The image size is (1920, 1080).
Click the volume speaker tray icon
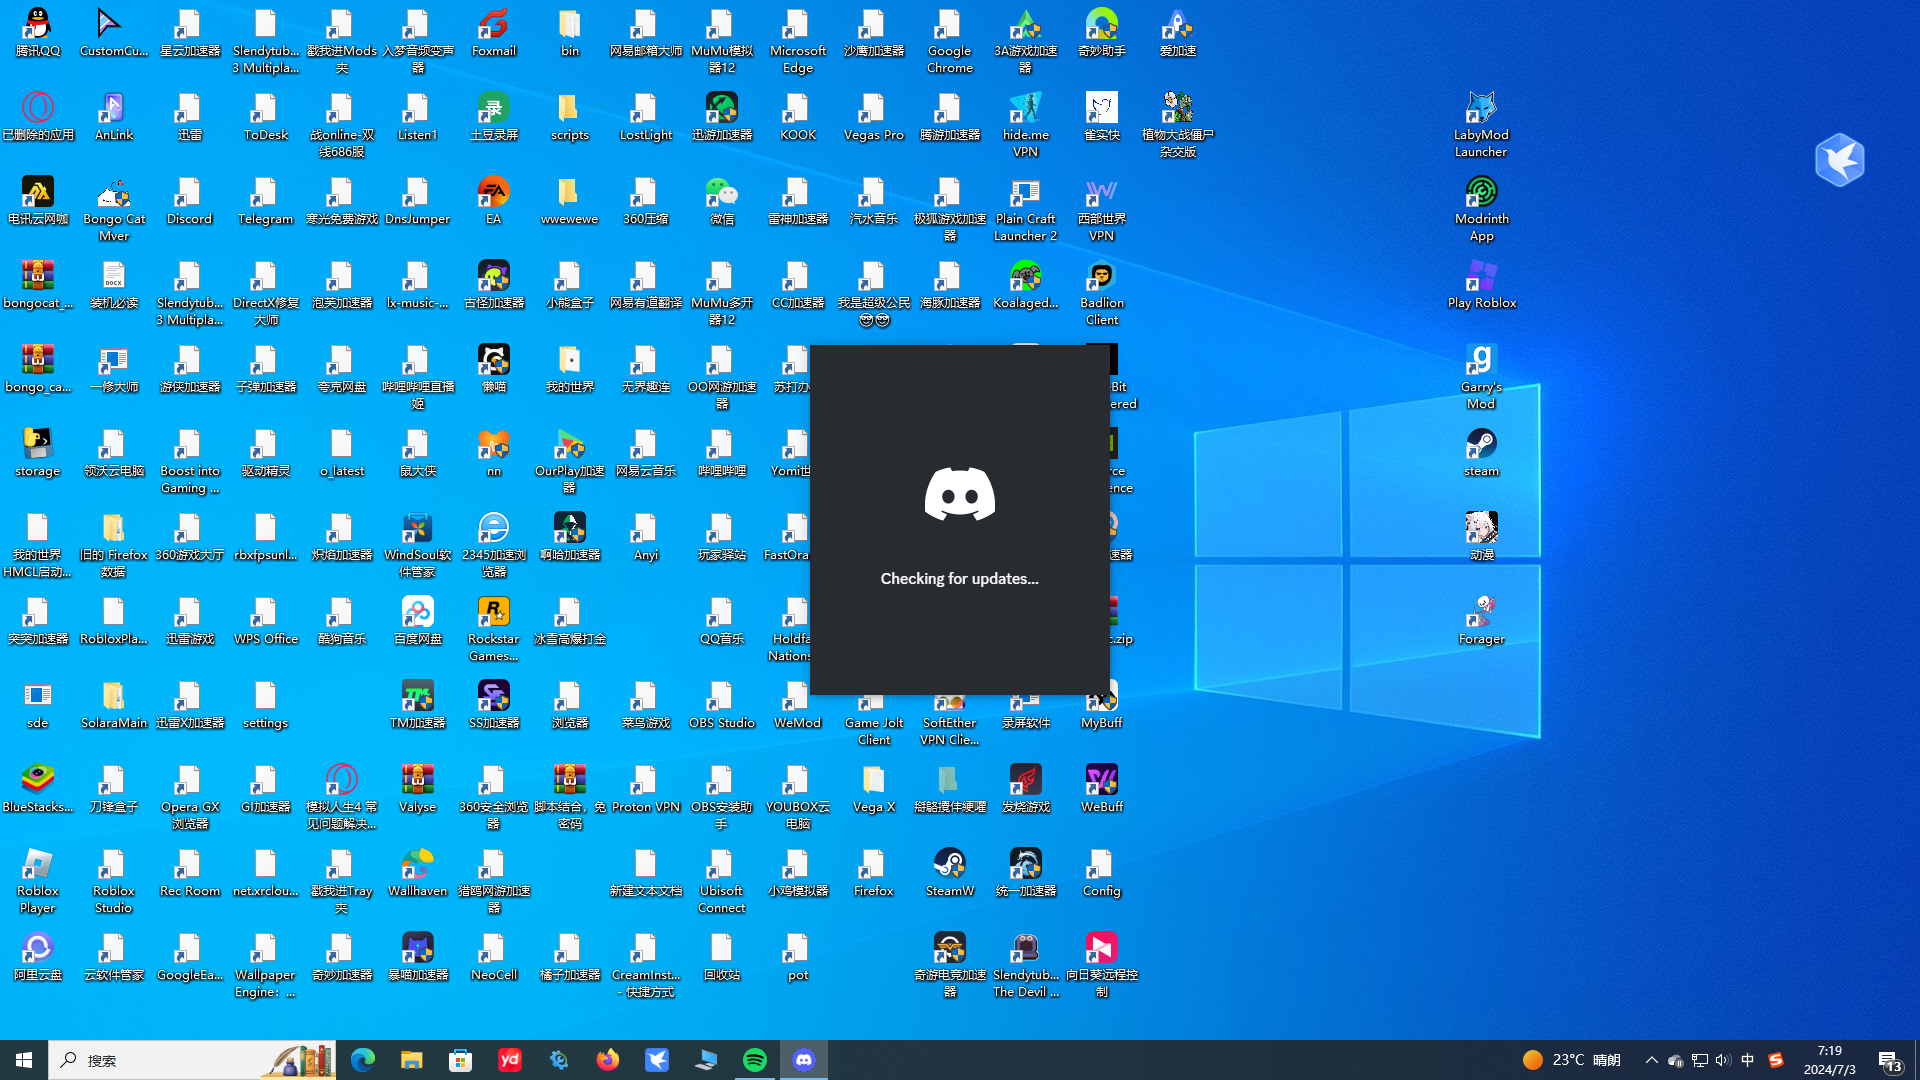[1722, 1060]
